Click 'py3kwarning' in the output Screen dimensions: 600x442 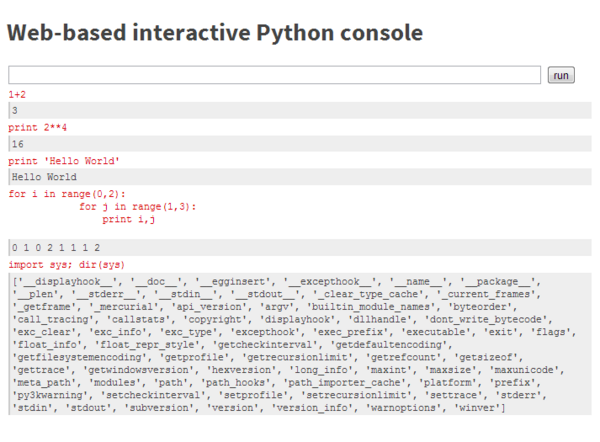(x=50, y=395)
